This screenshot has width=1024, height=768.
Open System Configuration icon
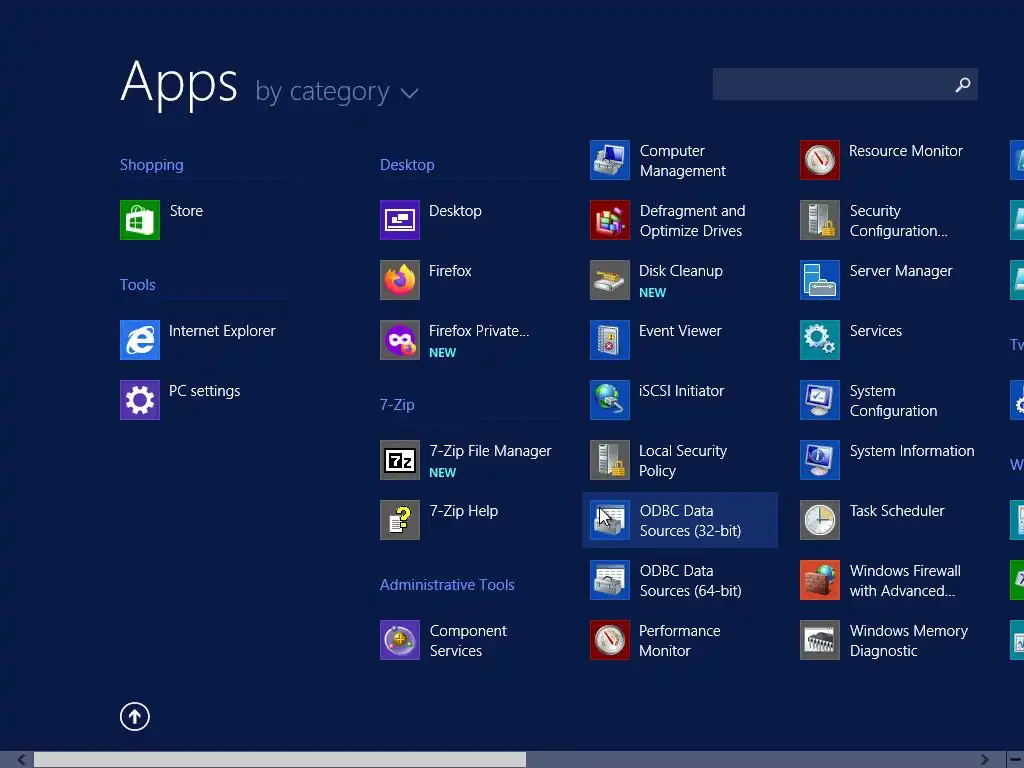coord(820,400)
